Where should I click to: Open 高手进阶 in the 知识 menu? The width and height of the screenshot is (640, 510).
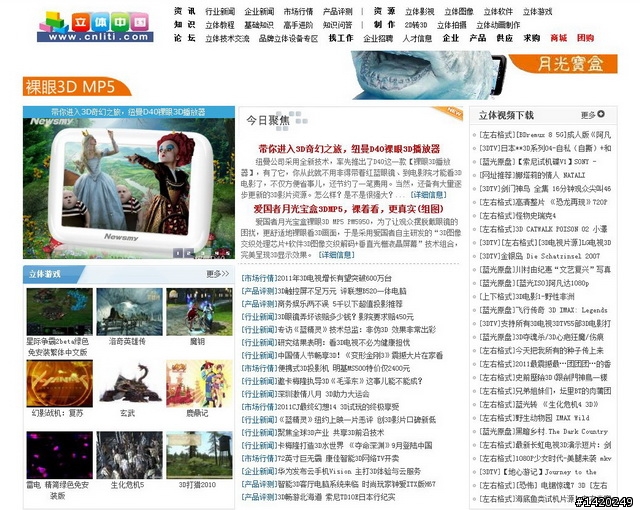pyautogui.click(x=298, y=25)
